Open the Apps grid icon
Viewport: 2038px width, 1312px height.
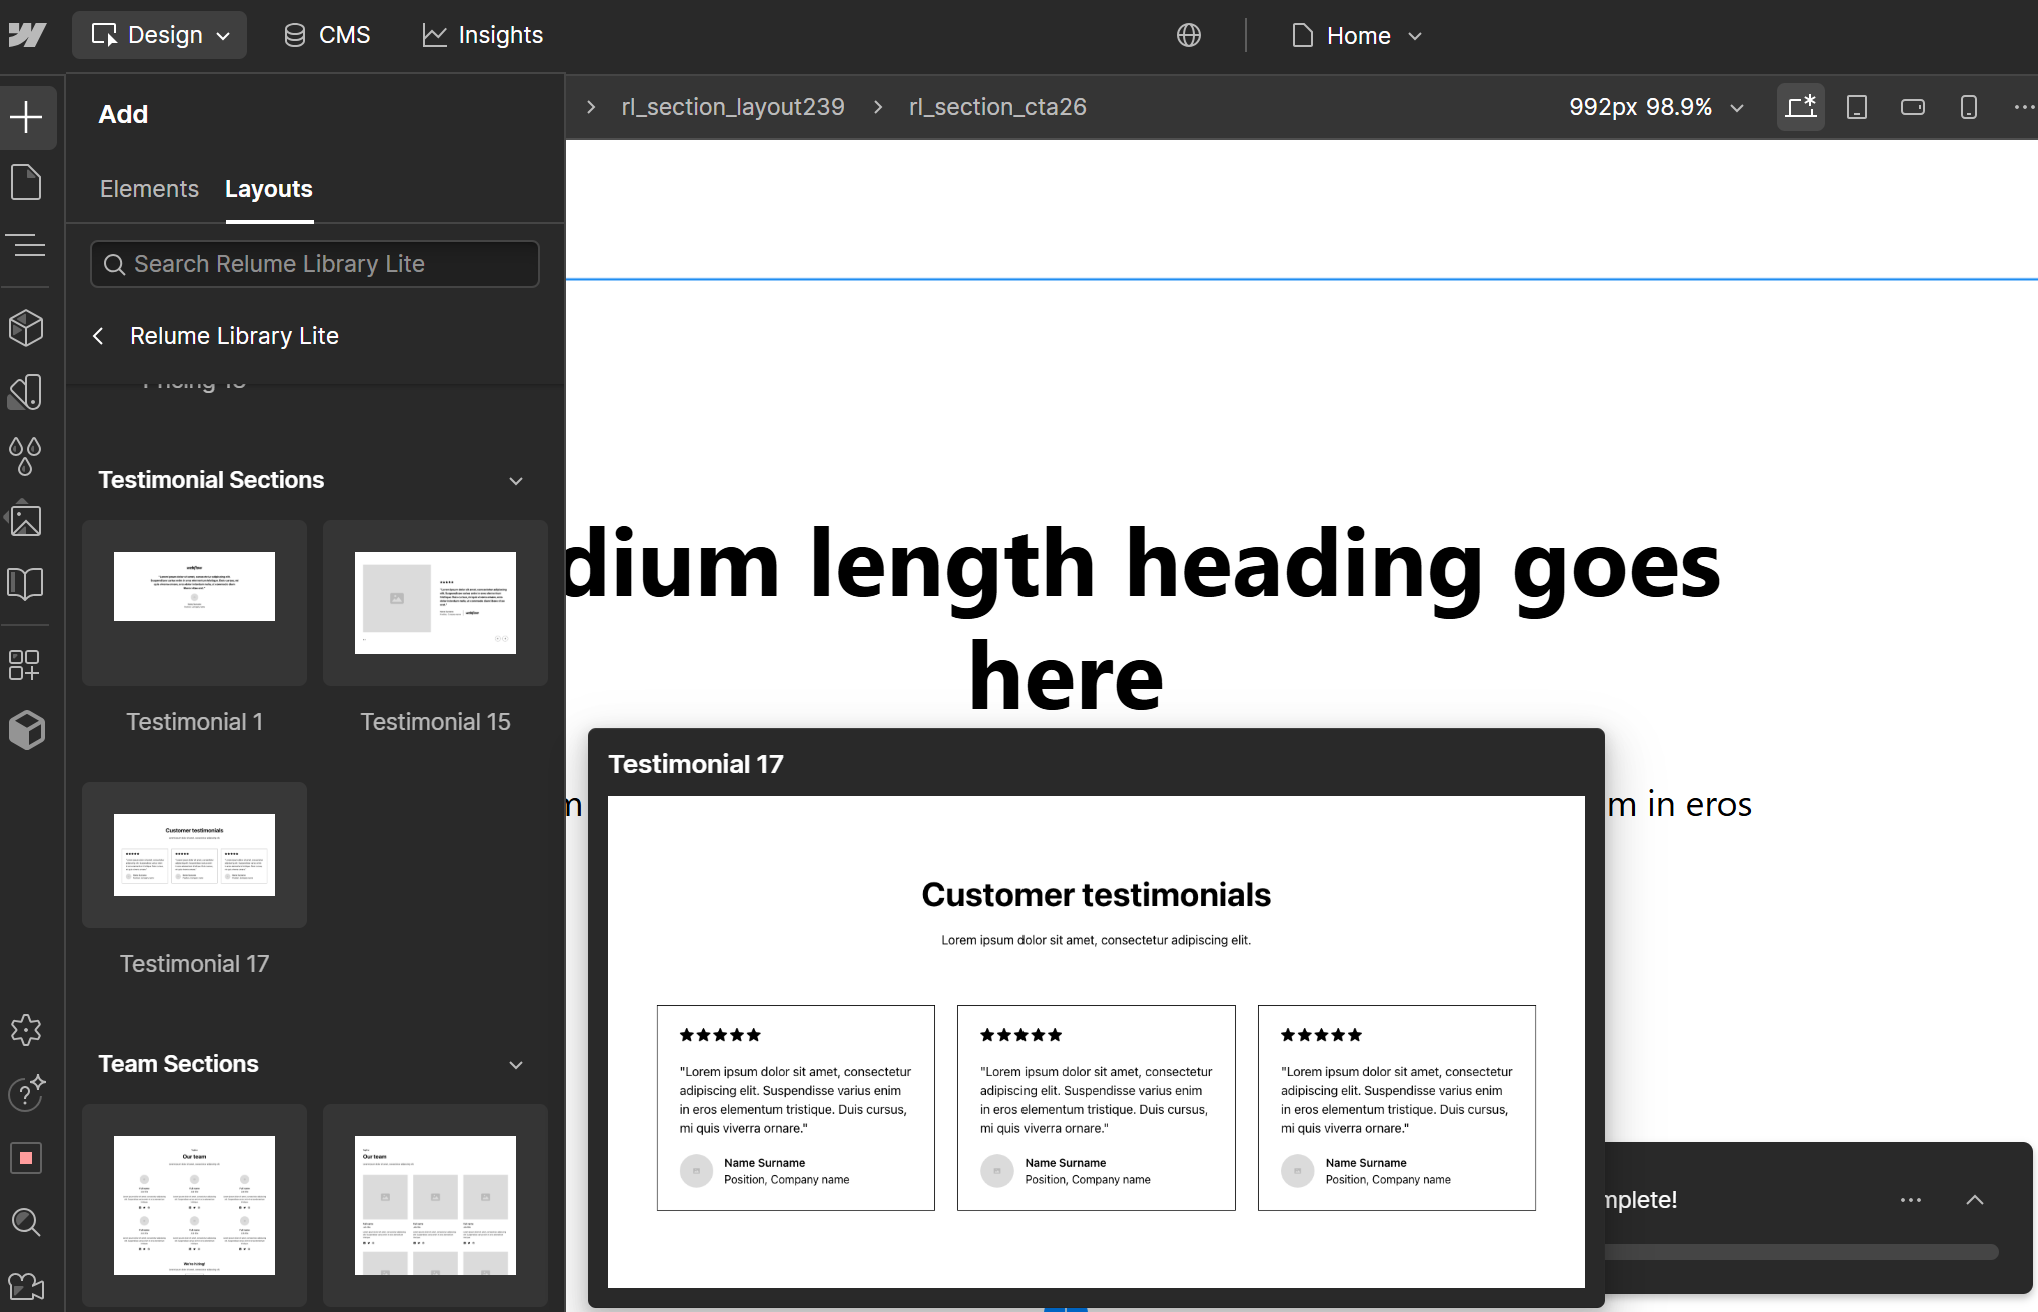coord(26,664)
